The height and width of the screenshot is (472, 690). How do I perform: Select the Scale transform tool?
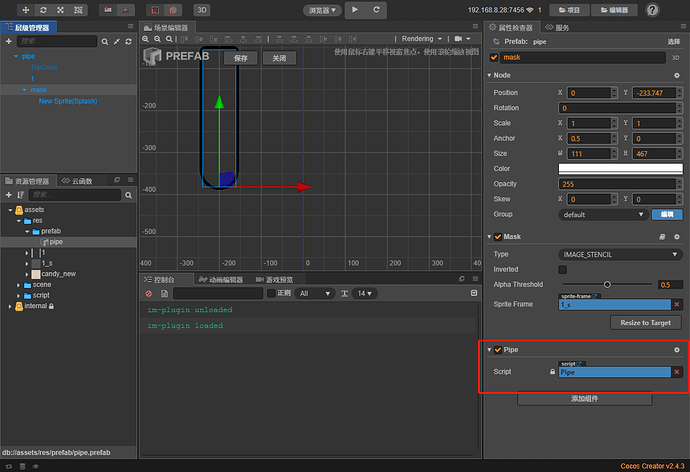click(61, 10)
